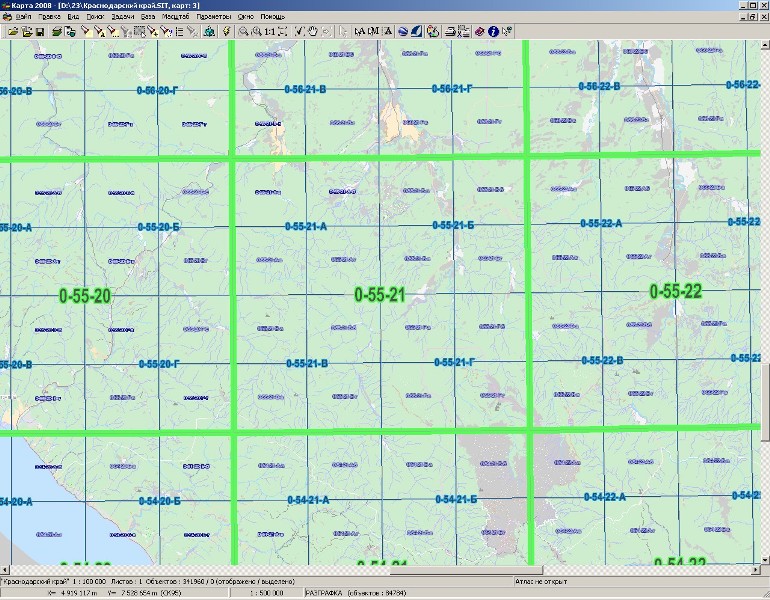Screen dimensions: 770x600
Task: Click the context help pointer icon
Action: pos(507,32)
